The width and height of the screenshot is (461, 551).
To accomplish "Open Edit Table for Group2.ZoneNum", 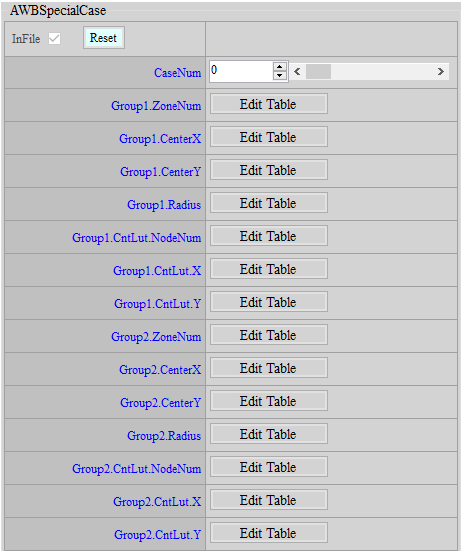I will (x=269, y=335).
